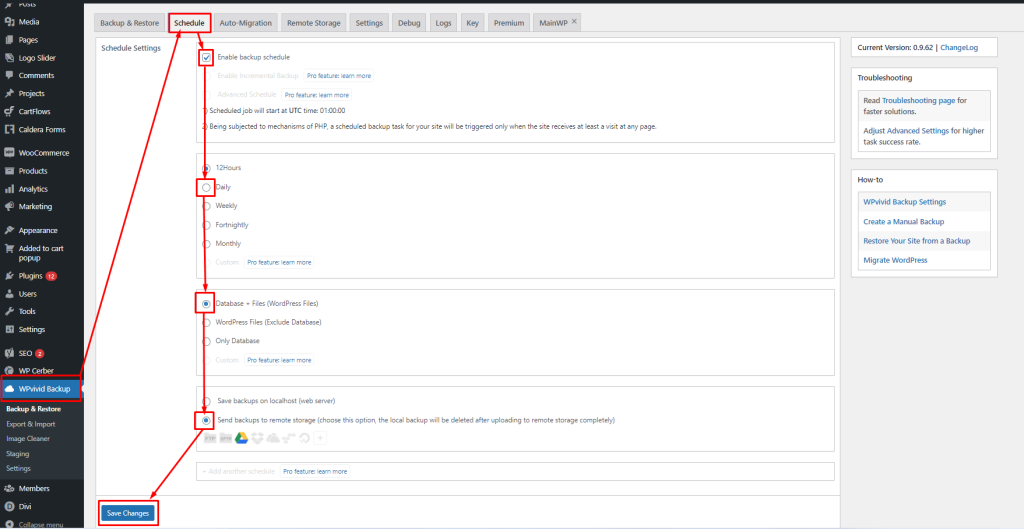
Task: Select the Google Drive remote storage icon
Action: pos(242,438)
